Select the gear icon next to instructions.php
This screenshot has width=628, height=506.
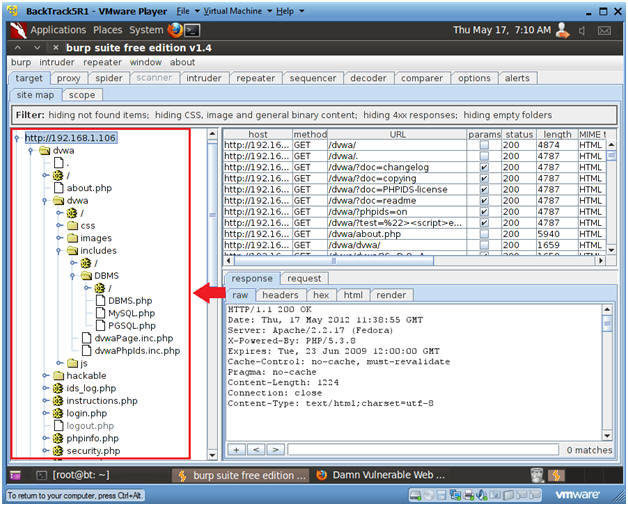(x=58, y=401)
